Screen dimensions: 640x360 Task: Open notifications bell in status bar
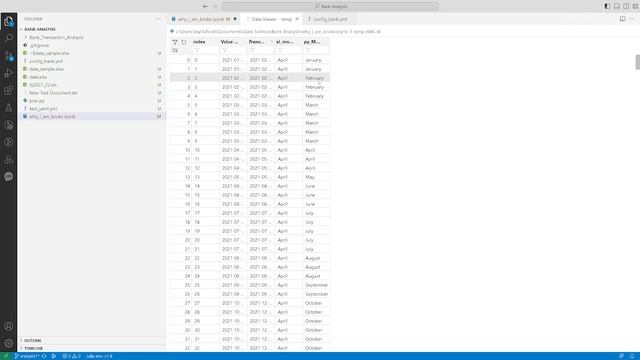(x=632, y=356)
